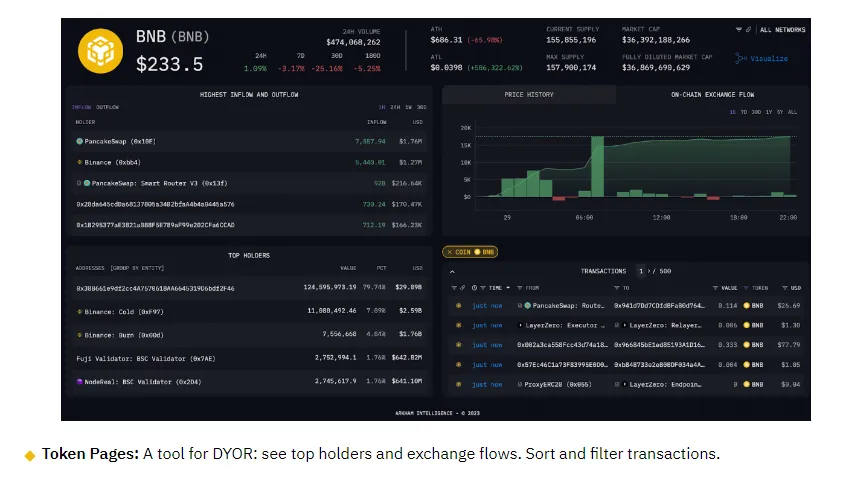Screen dimensions: 852x477
Task: Open PancakeSwap: Route sender in transactions
Action: pyautogui.click(x=568, y=306)
